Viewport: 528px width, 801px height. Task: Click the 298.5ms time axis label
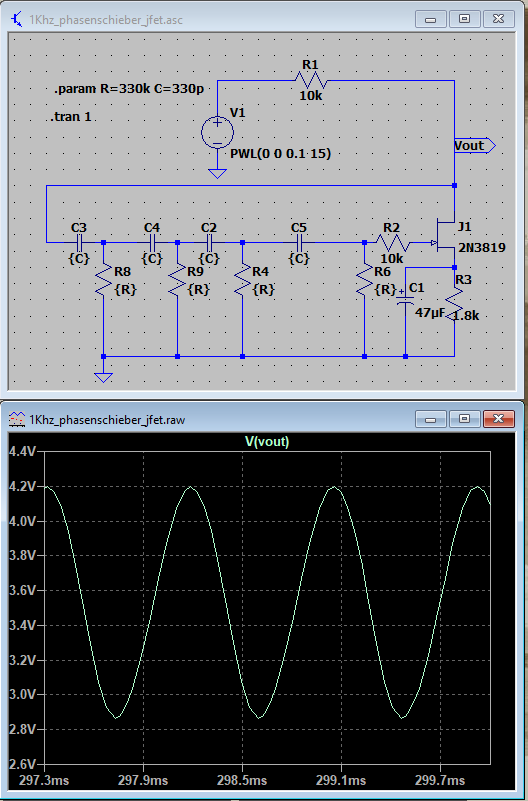pos(242,780)
